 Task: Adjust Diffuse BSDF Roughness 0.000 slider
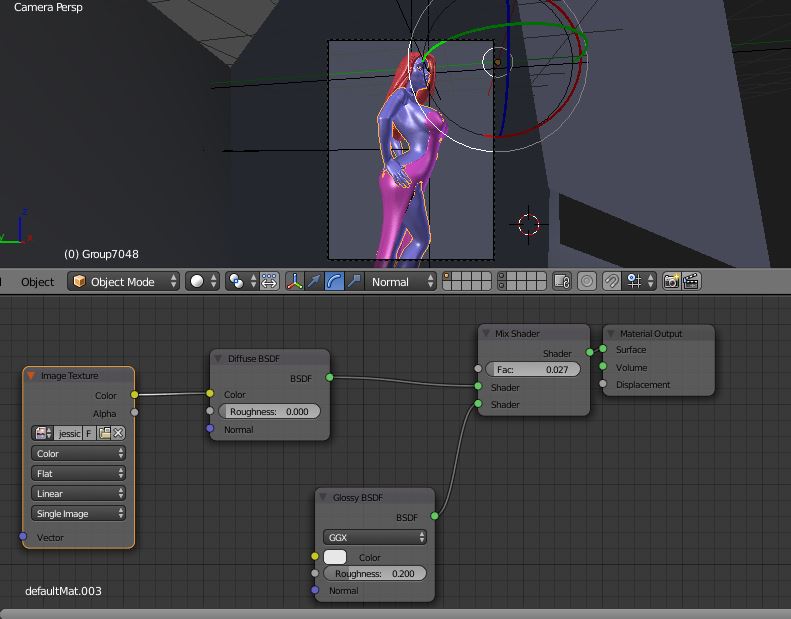[270, 411]
